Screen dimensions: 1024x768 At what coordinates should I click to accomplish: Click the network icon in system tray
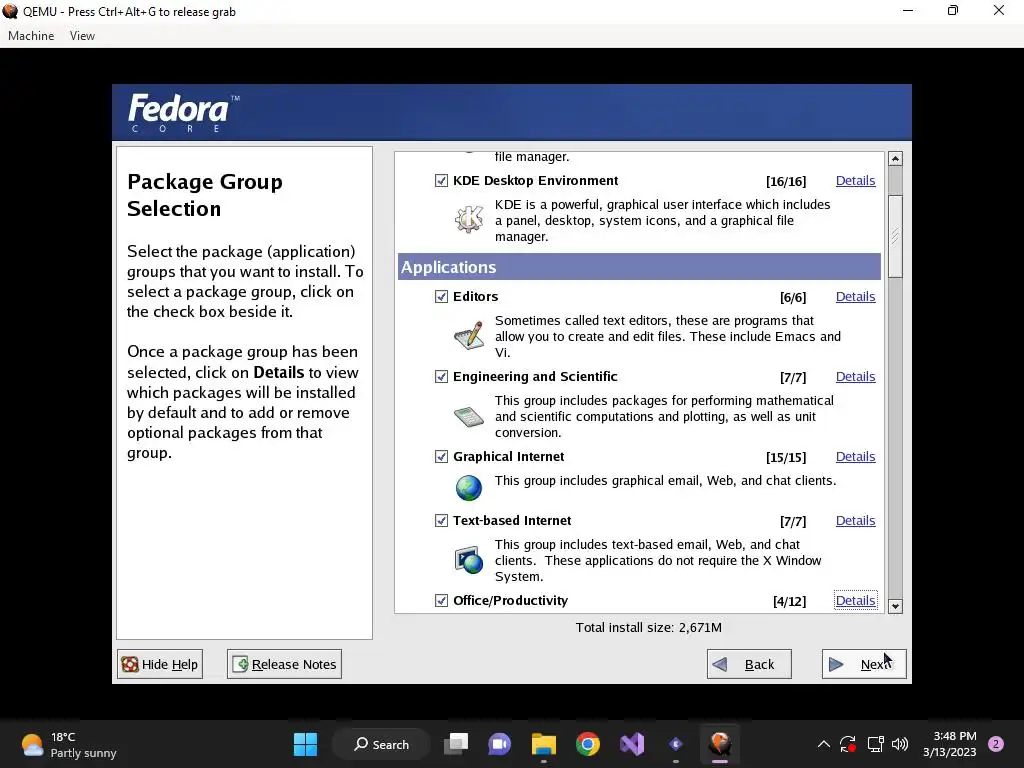coord(875,744)
